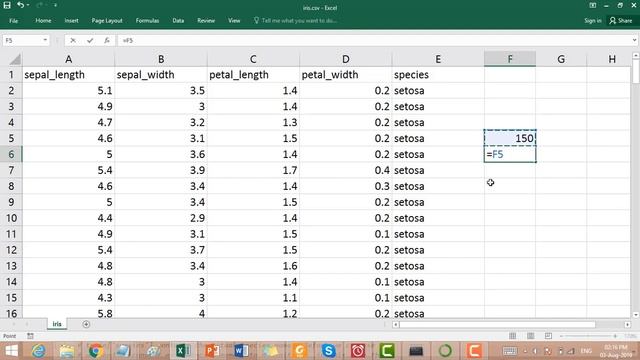
Task: Select column C header
Action: [253, 59]
